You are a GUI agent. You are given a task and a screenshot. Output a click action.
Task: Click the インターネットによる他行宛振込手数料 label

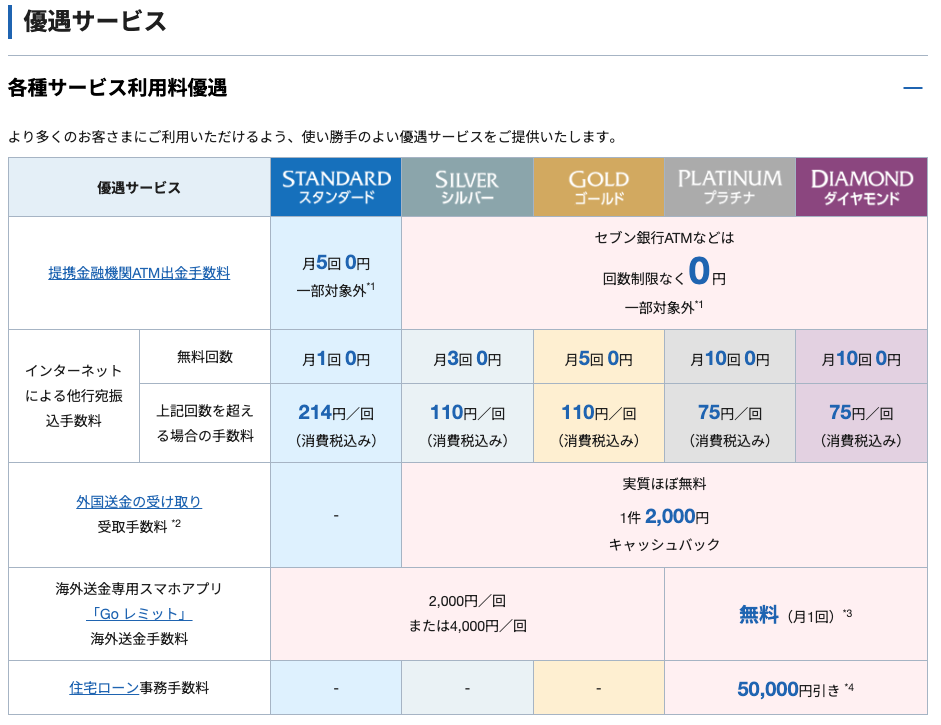click(x=74, y=396)
